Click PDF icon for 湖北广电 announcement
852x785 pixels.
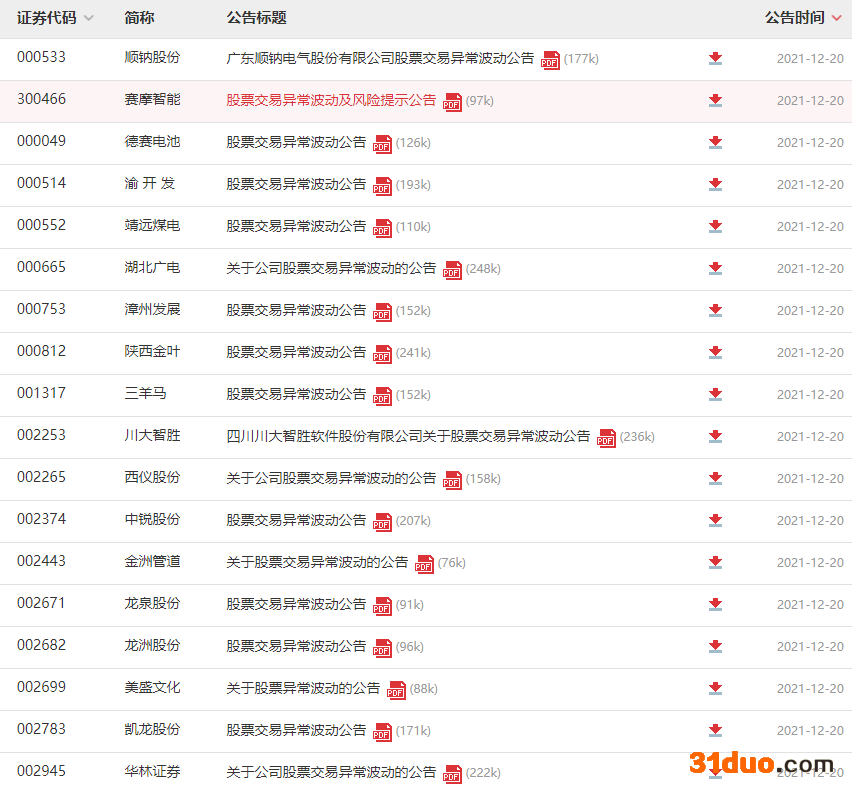click(452, 269)
